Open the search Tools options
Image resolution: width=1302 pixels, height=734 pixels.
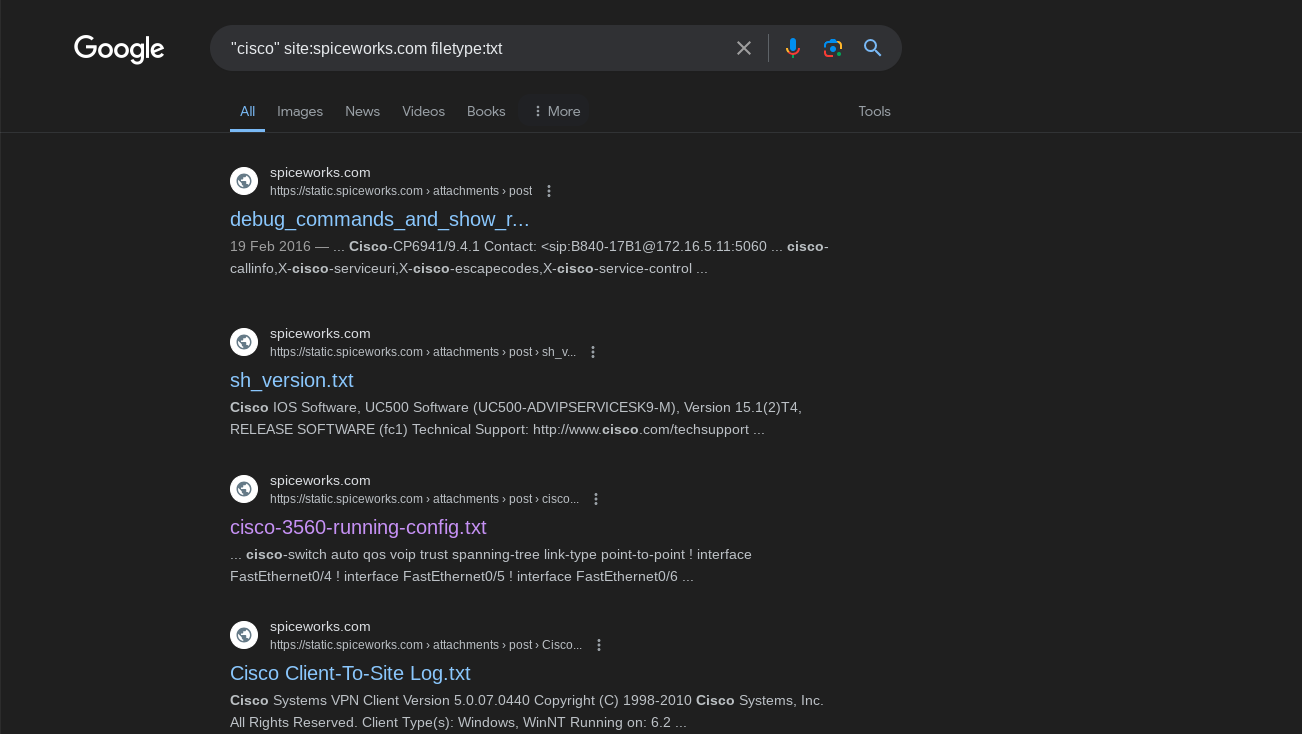[874, 111]
